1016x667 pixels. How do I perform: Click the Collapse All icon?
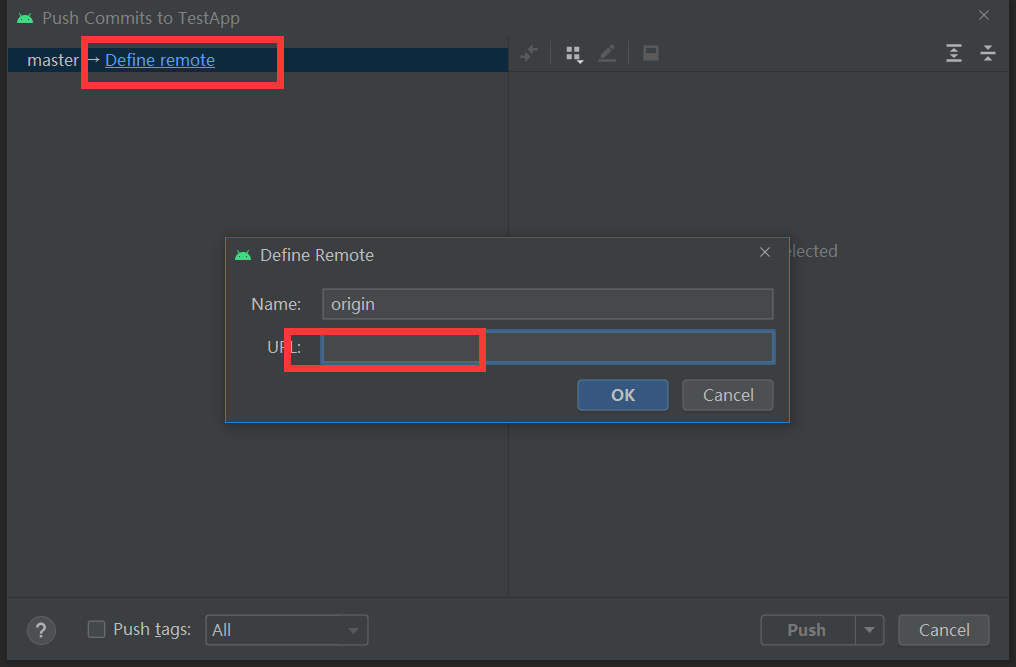pos(987,53)
